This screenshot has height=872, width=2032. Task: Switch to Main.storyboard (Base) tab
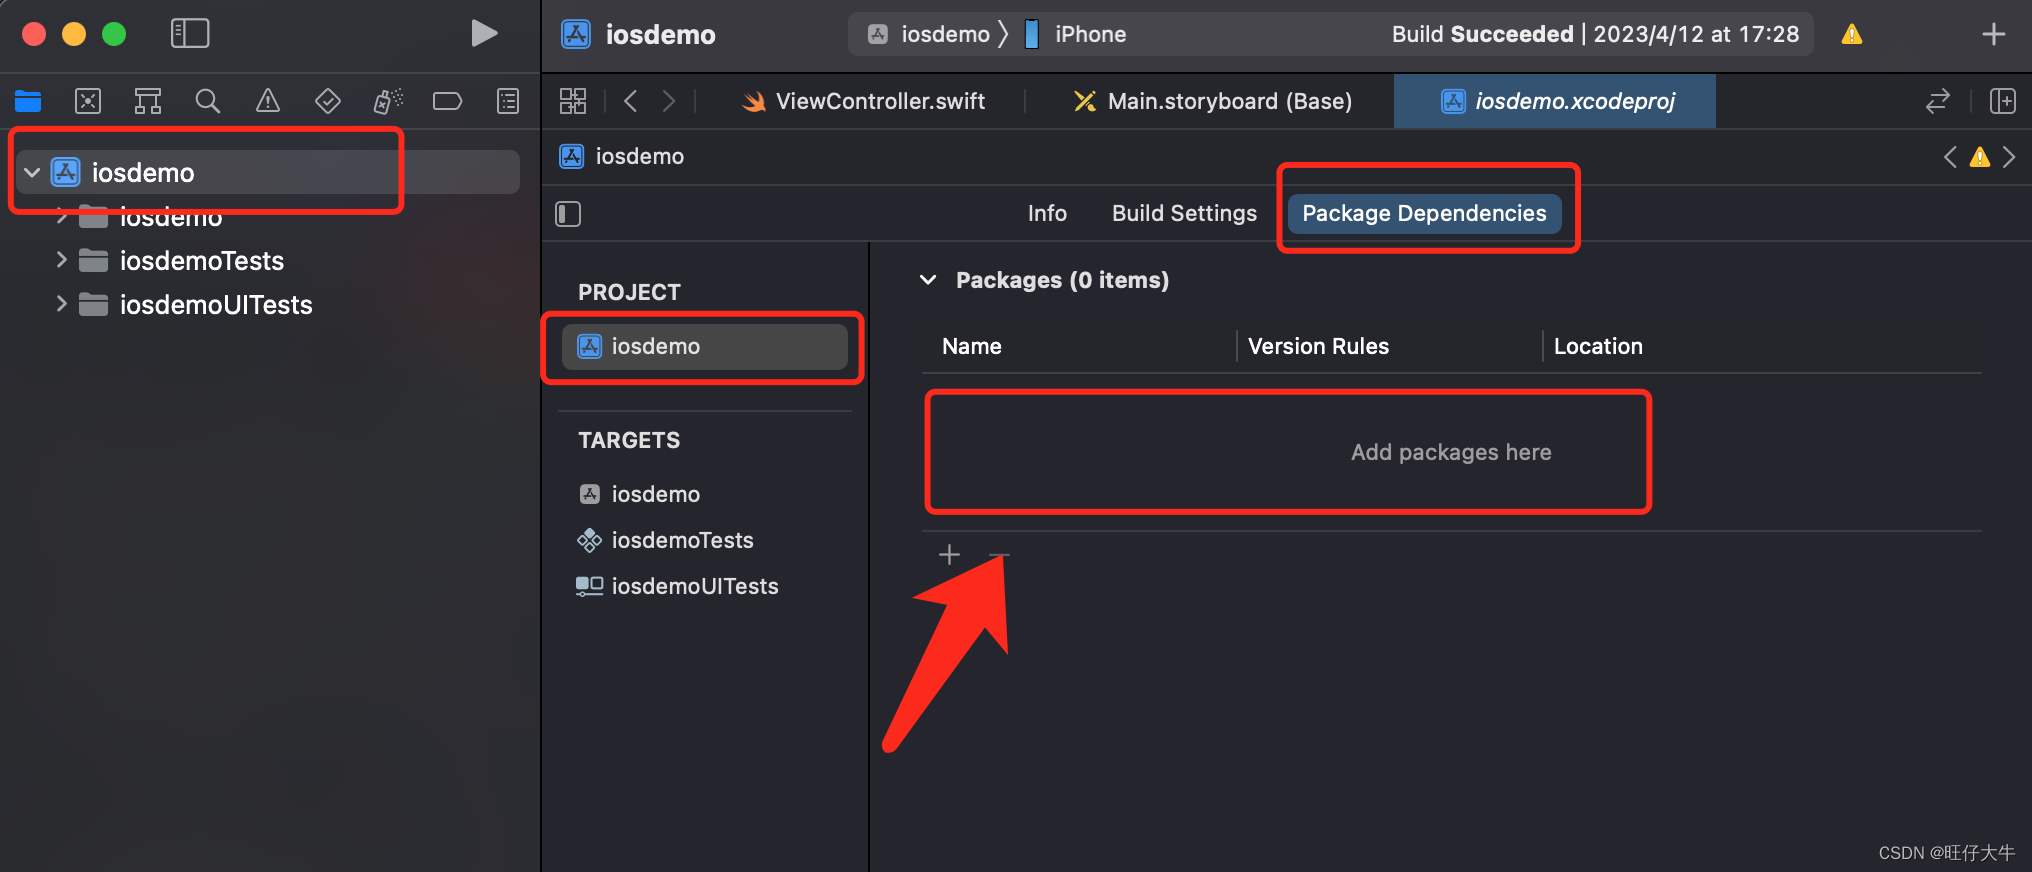(1212, 101)
